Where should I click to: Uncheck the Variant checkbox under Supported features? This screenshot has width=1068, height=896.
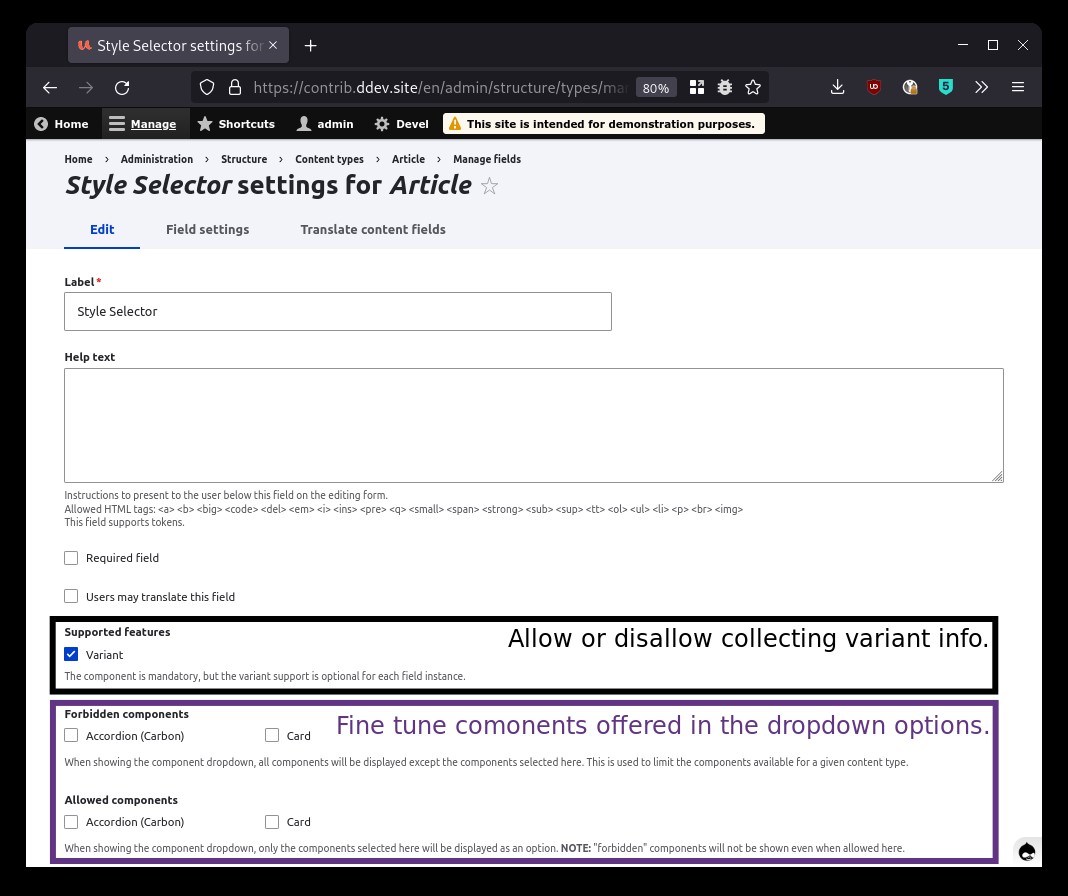(x=71, y=654)
